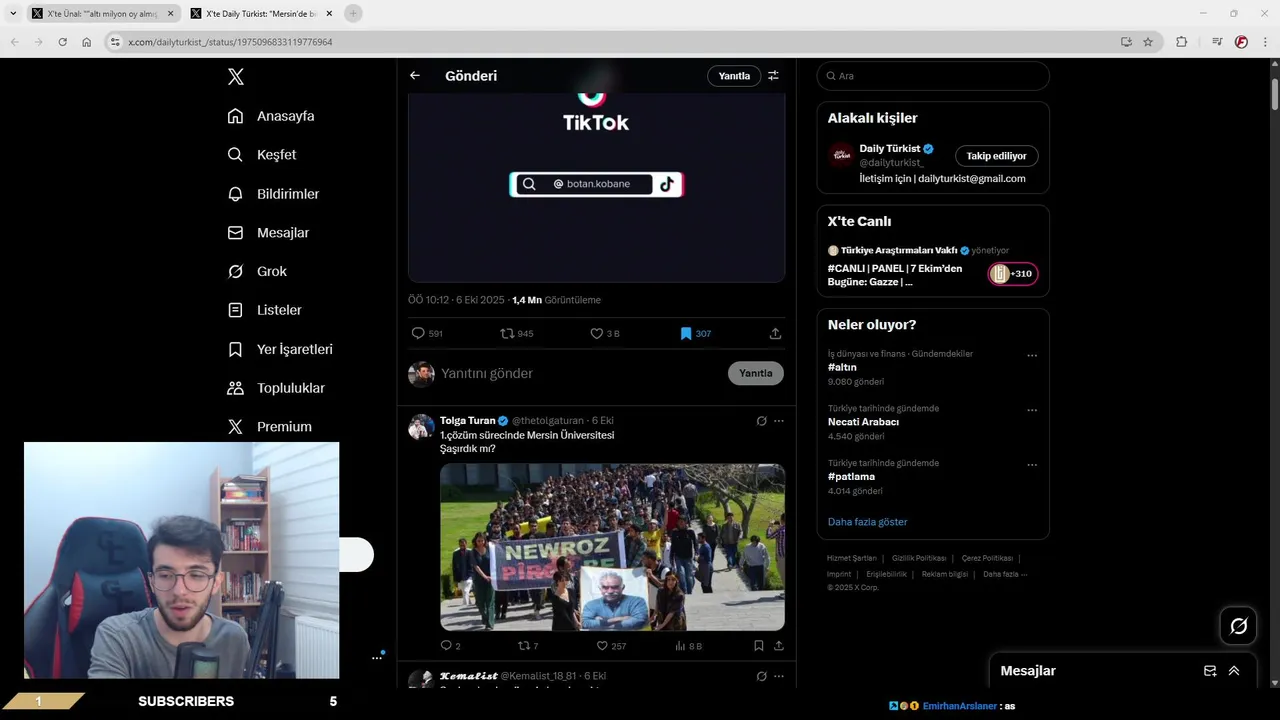
Task: Like Tolga Turan's post showing 257
Action: pos(611,646)
